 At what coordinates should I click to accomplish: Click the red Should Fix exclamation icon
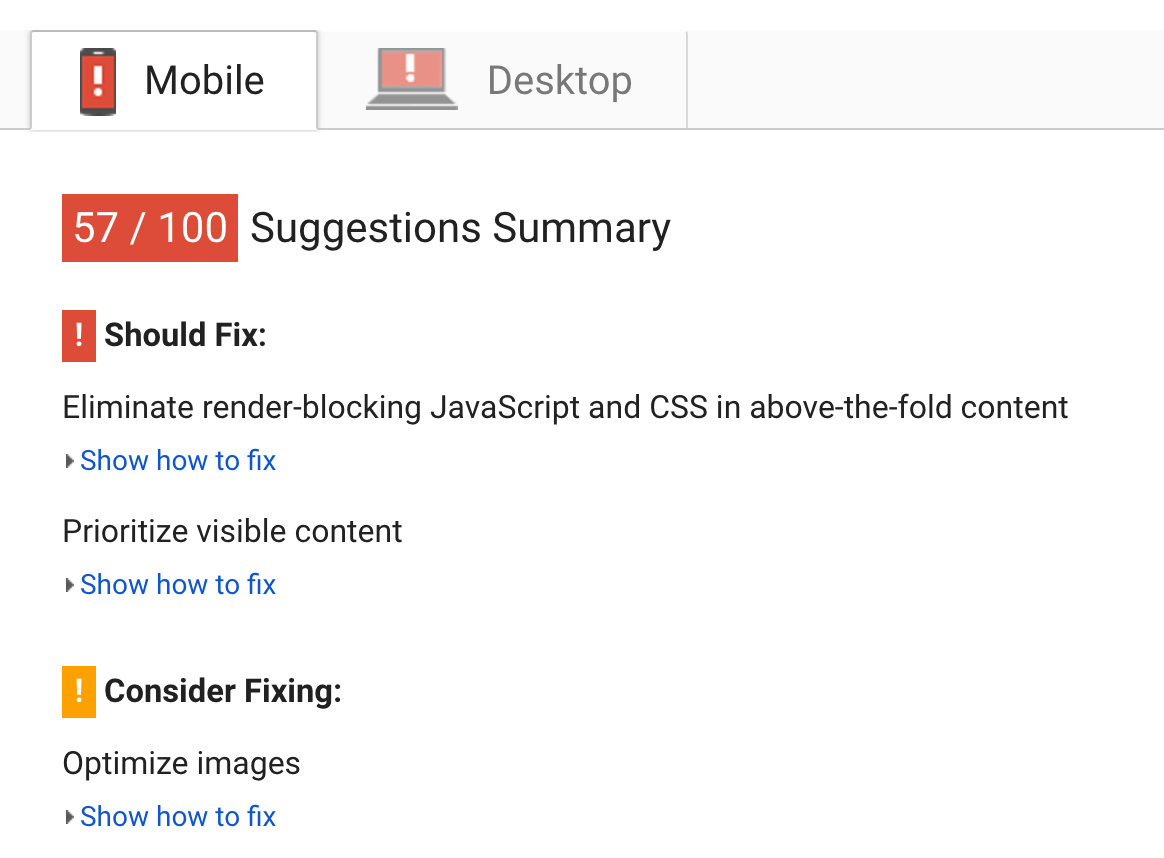[79, 335]
